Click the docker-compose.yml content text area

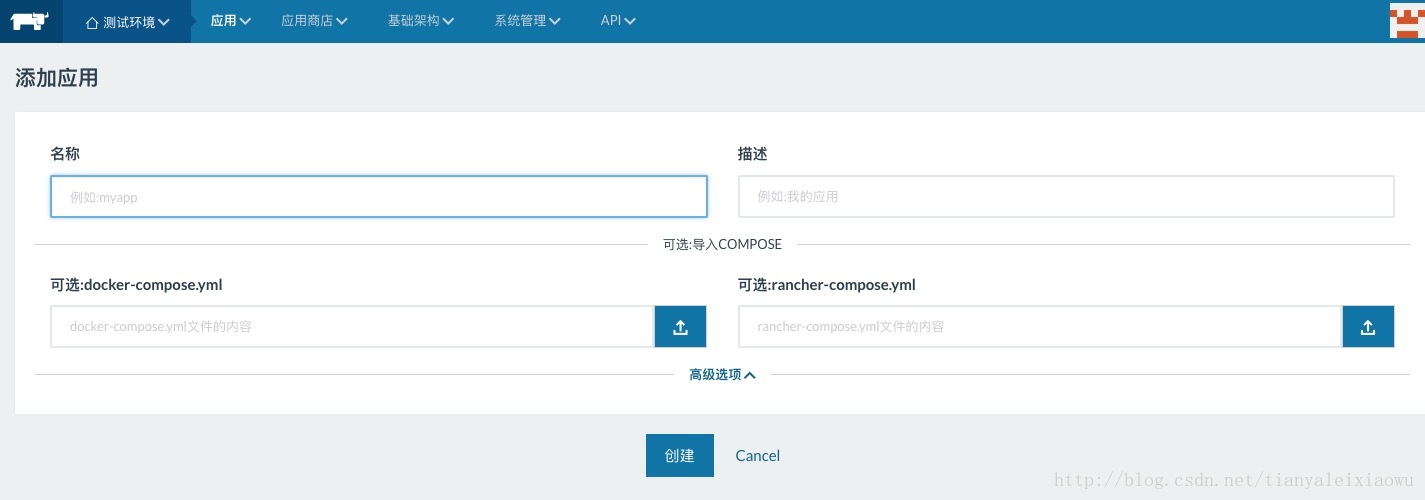click(353, 327)
